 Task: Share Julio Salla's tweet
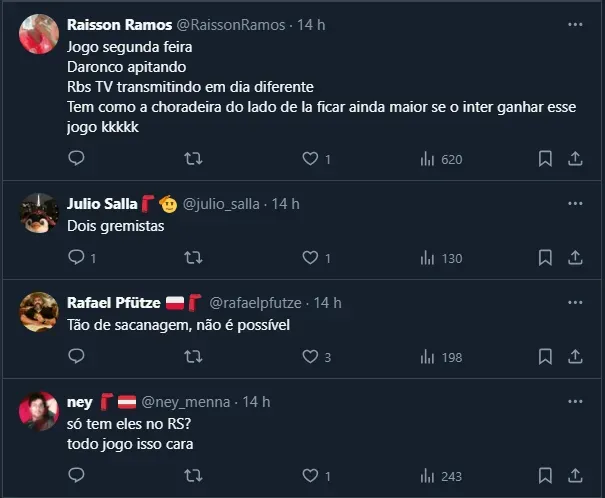coord(576,258)
